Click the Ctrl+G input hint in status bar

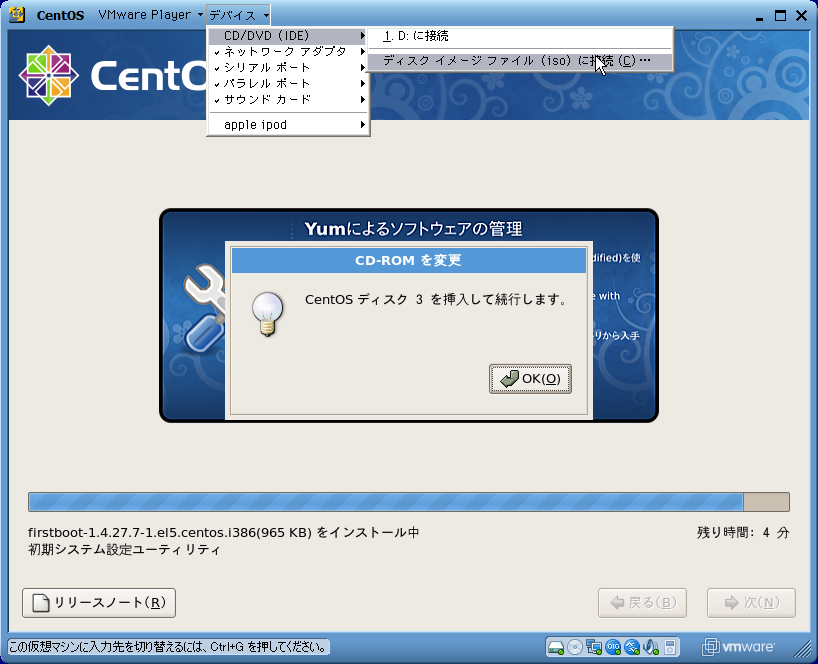click(x=169, y=647)
